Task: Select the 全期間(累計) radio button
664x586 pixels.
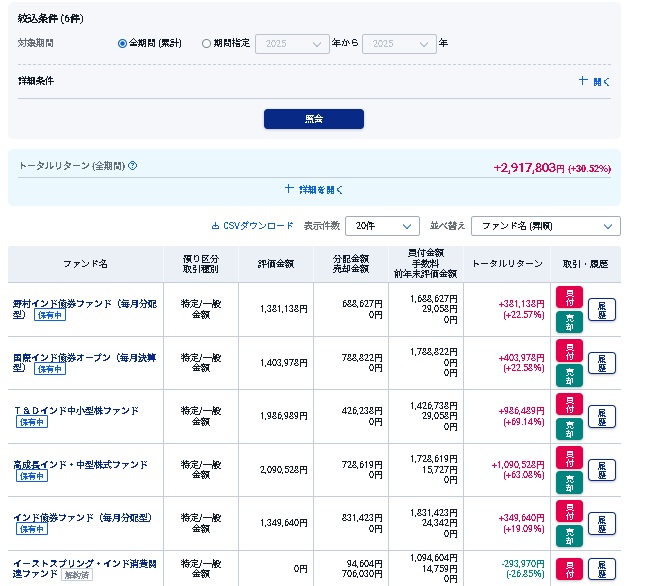Action: click(123, 44)
